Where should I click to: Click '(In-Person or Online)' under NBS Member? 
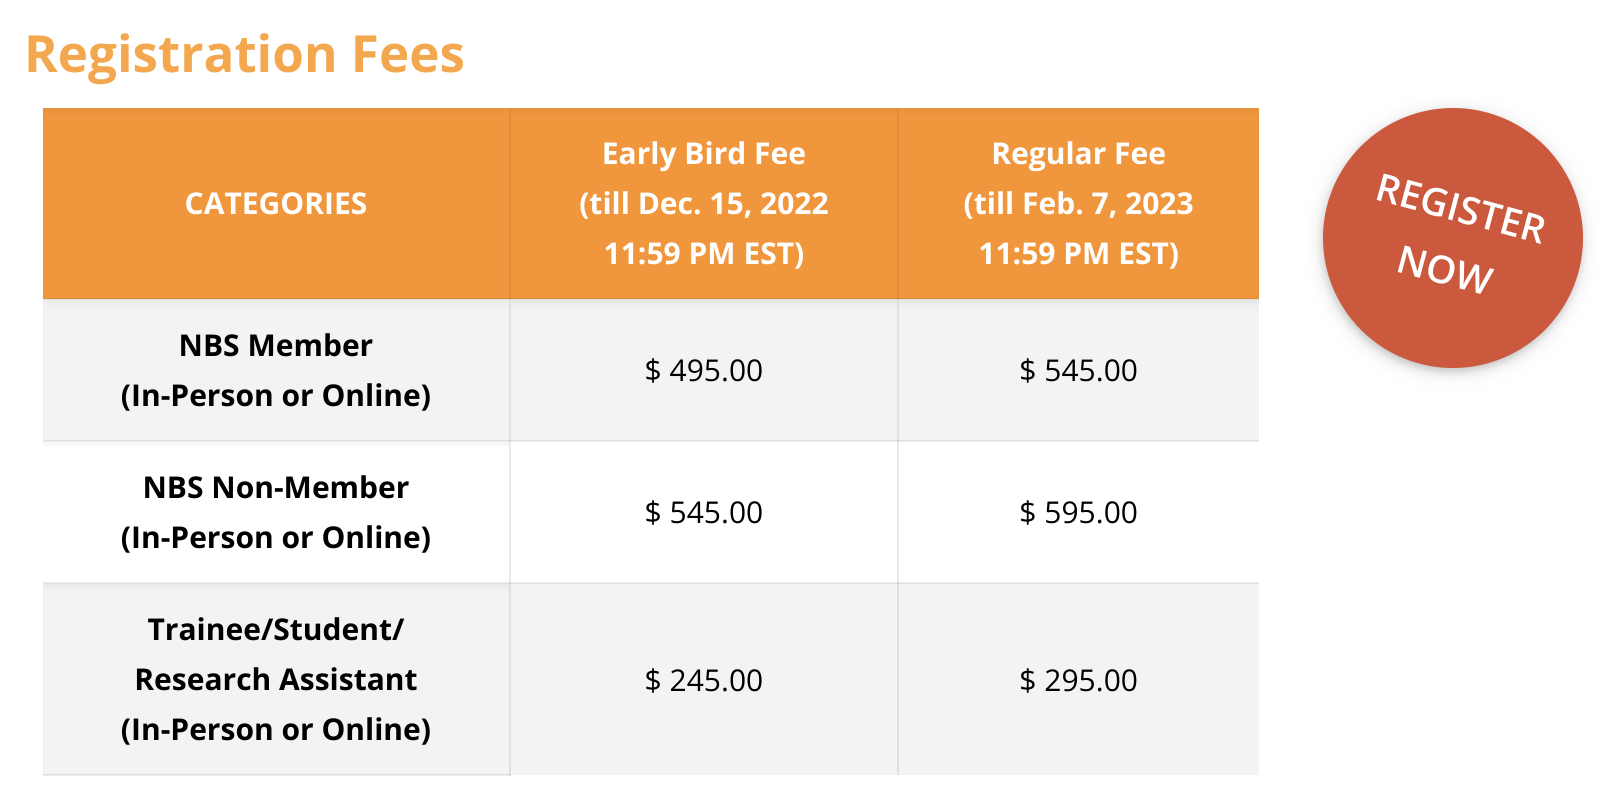(276, 396)
